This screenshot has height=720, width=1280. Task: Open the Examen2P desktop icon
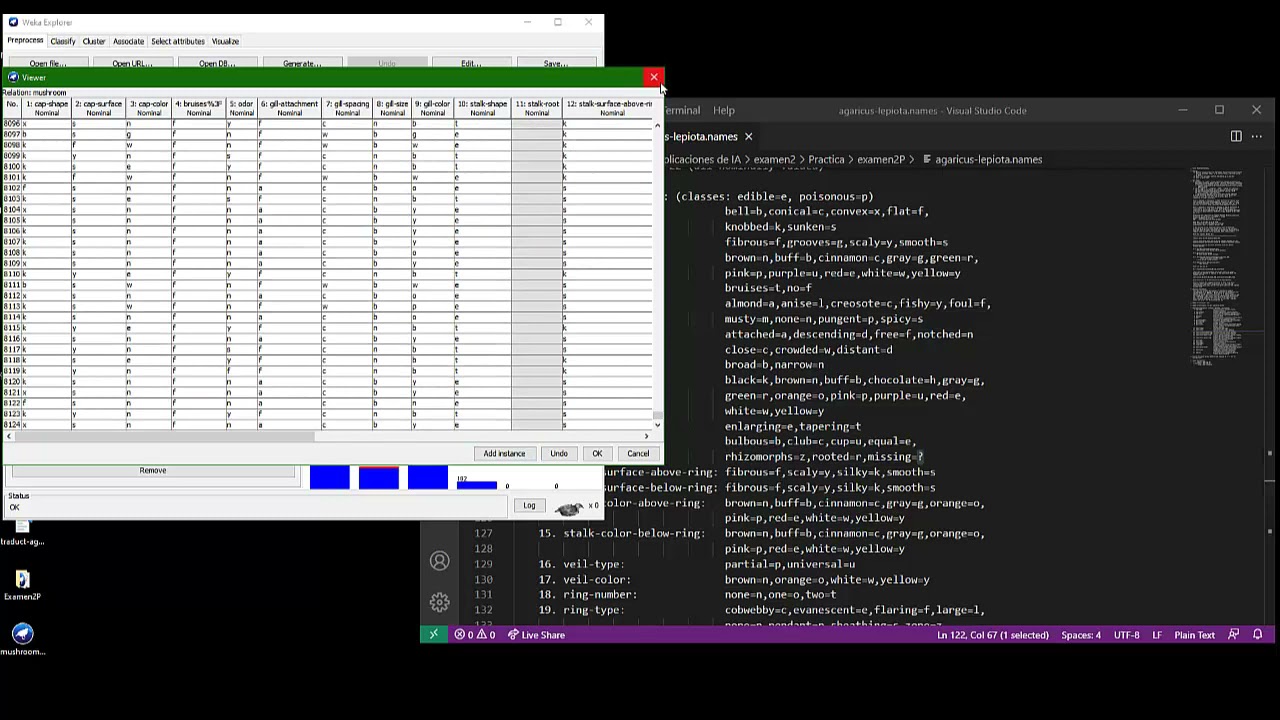pos(22,585)
